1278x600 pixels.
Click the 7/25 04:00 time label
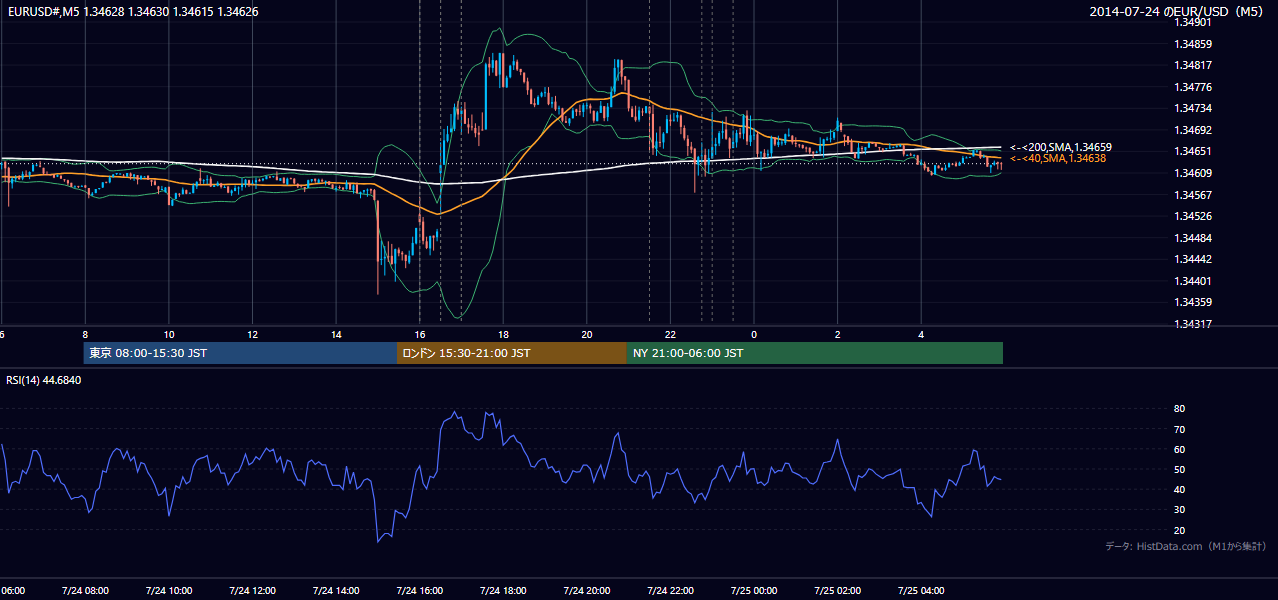point(921,591)
